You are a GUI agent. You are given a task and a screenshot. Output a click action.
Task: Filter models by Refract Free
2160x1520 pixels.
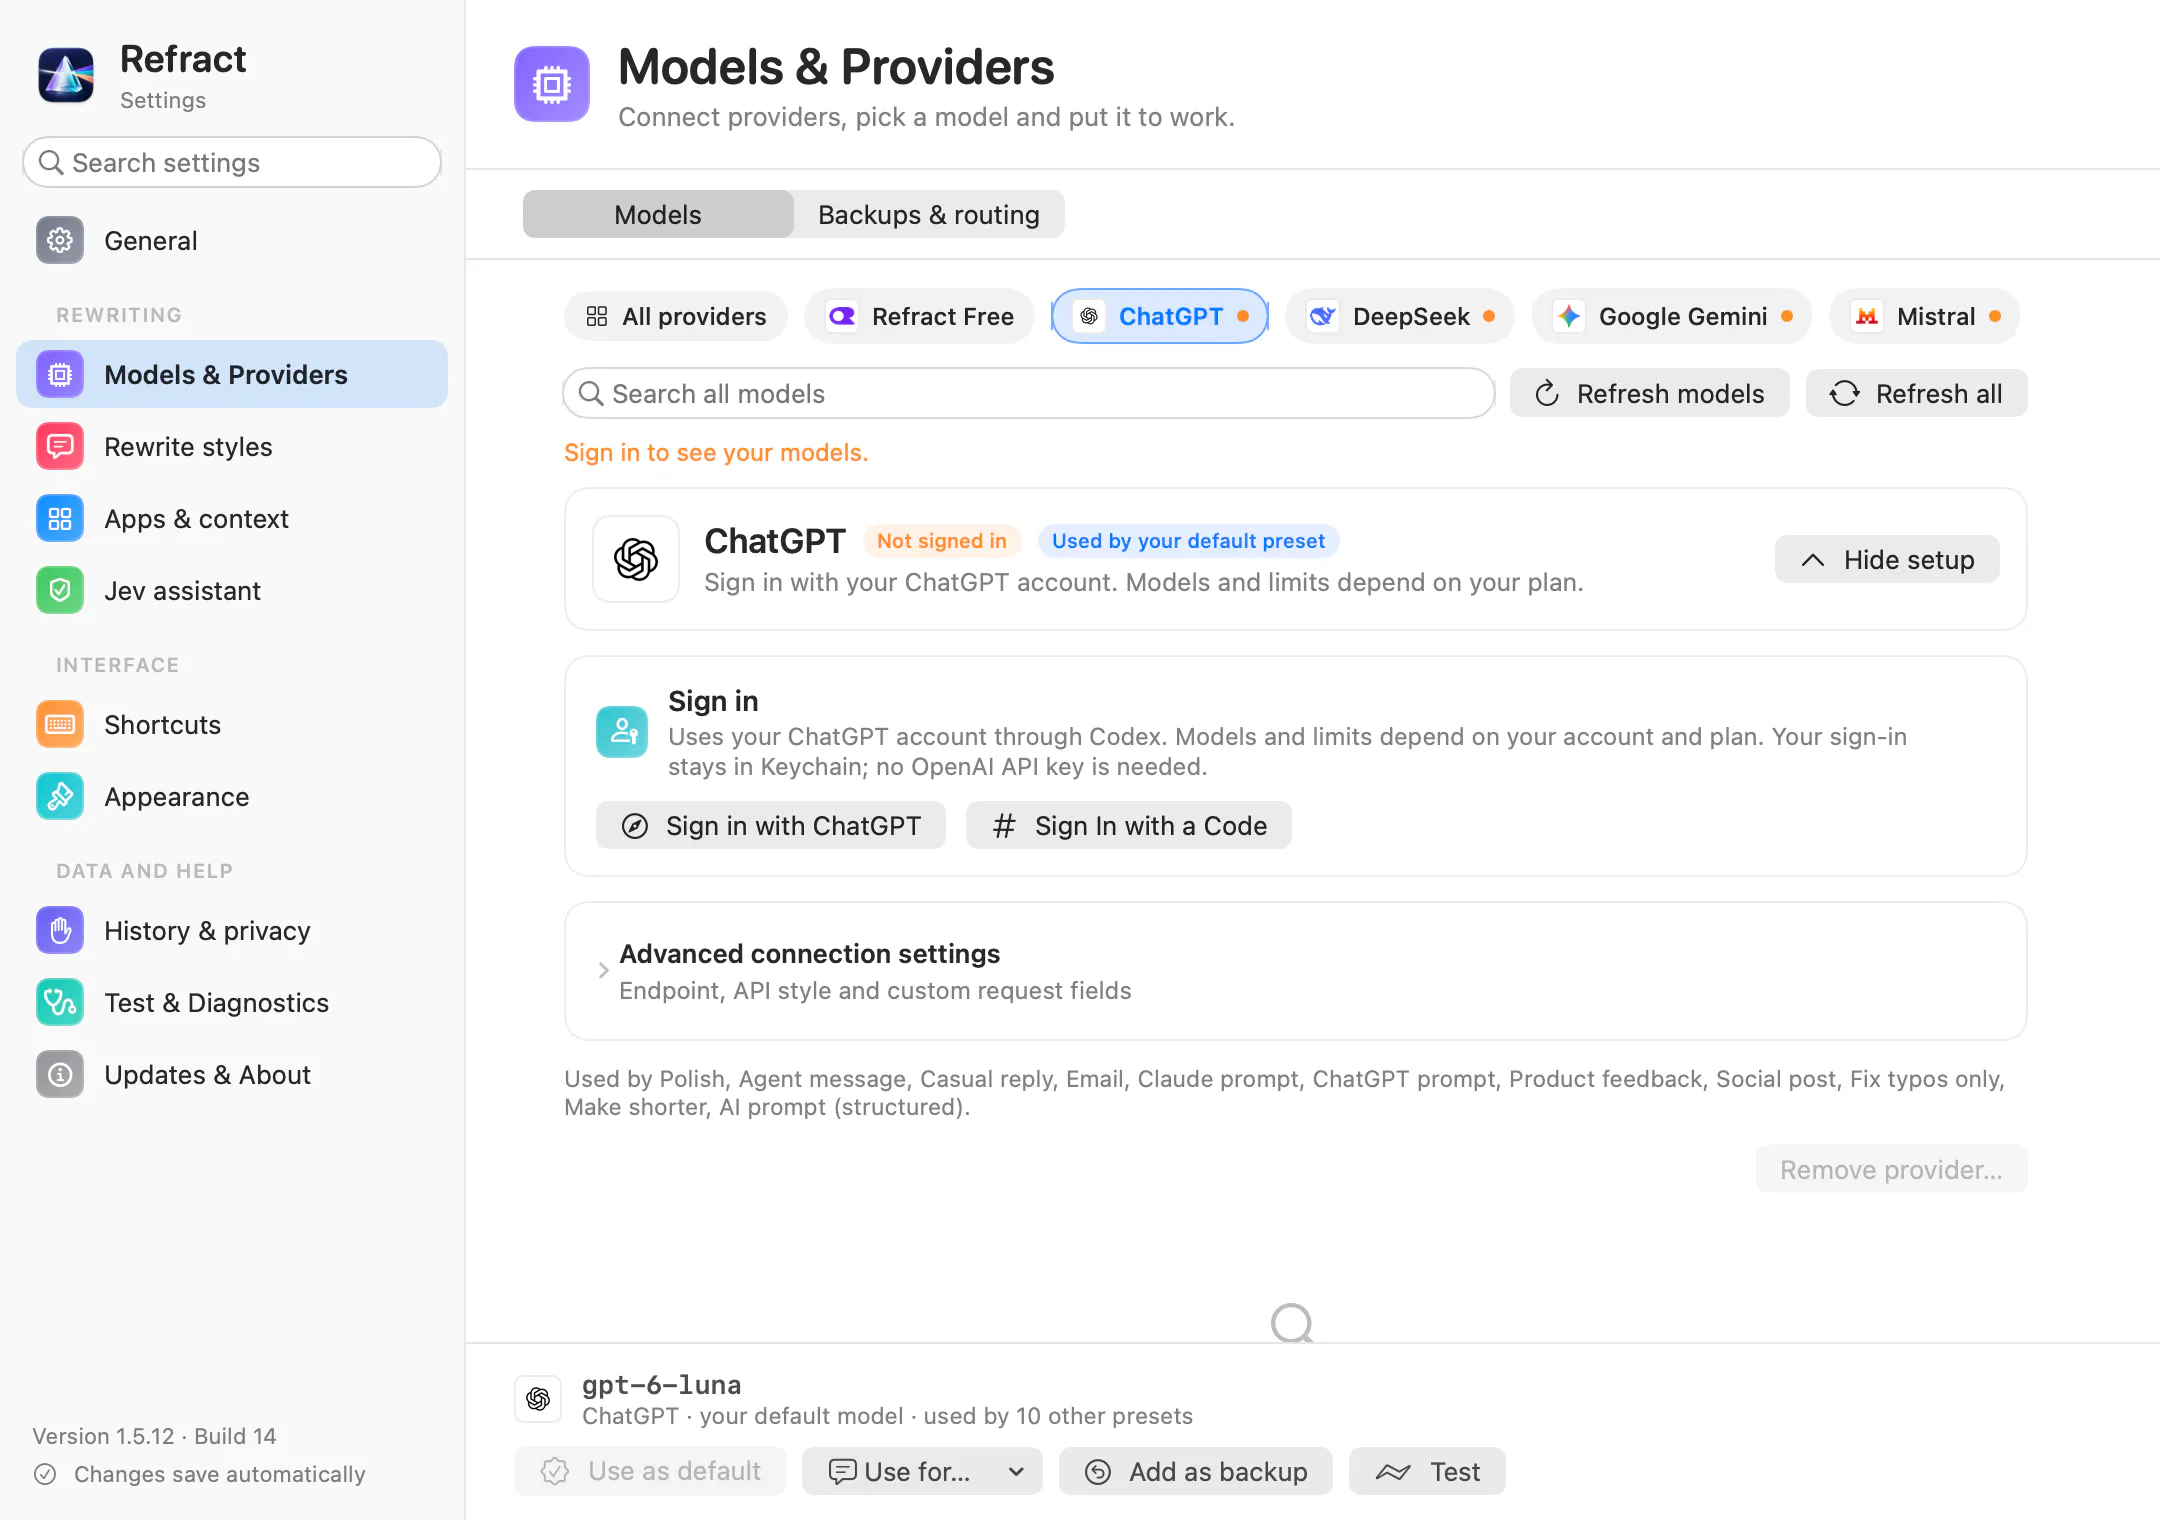click(920, 317)
